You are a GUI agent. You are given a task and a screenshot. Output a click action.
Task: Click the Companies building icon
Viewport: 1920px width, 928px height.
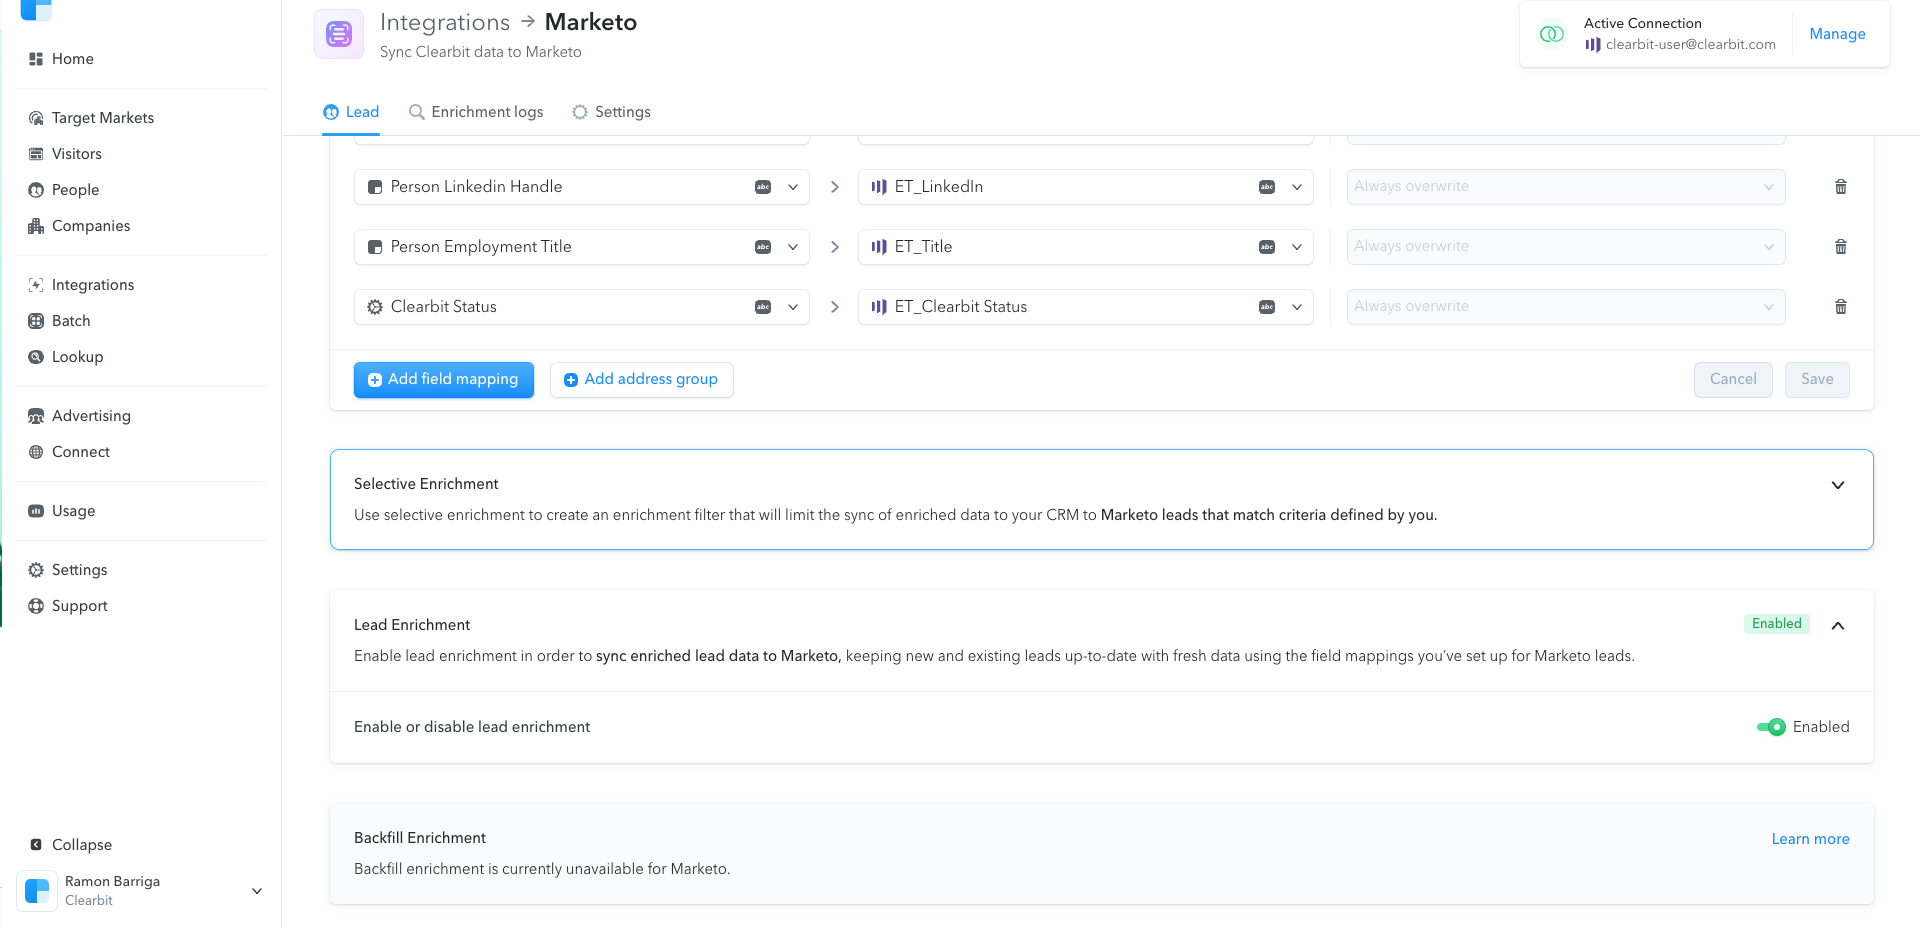coord(36,226)
